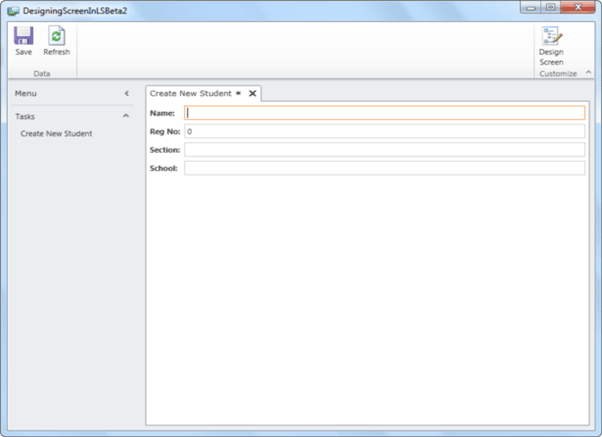This screenshot has height=437, width=602.
Task: Focus the Name input field
Action: point(385,113)
